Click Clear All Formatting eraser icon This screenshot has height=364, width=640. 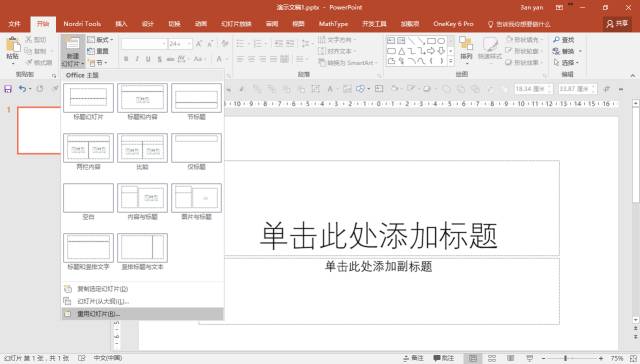[x=224, y=44]
